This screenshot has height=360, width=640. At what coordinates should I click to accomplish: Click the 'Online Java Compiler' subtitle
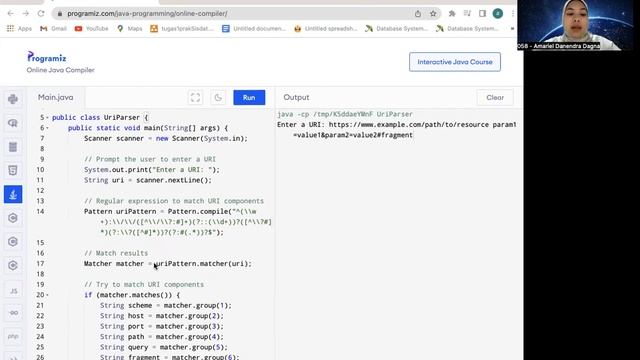pyautogui.click(x=60, y=70)
